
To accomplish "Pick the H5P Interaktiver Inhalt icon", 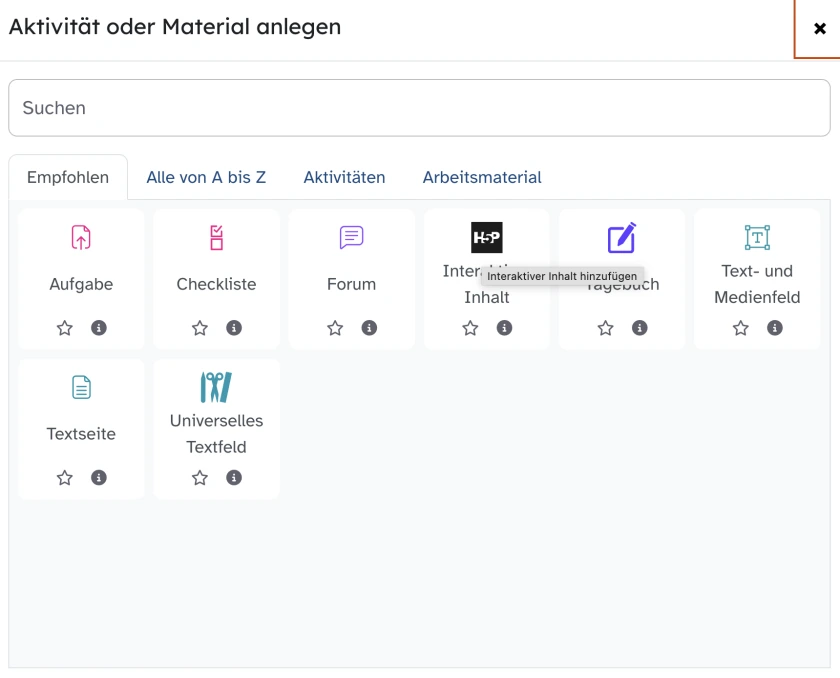I will point(486,238).
